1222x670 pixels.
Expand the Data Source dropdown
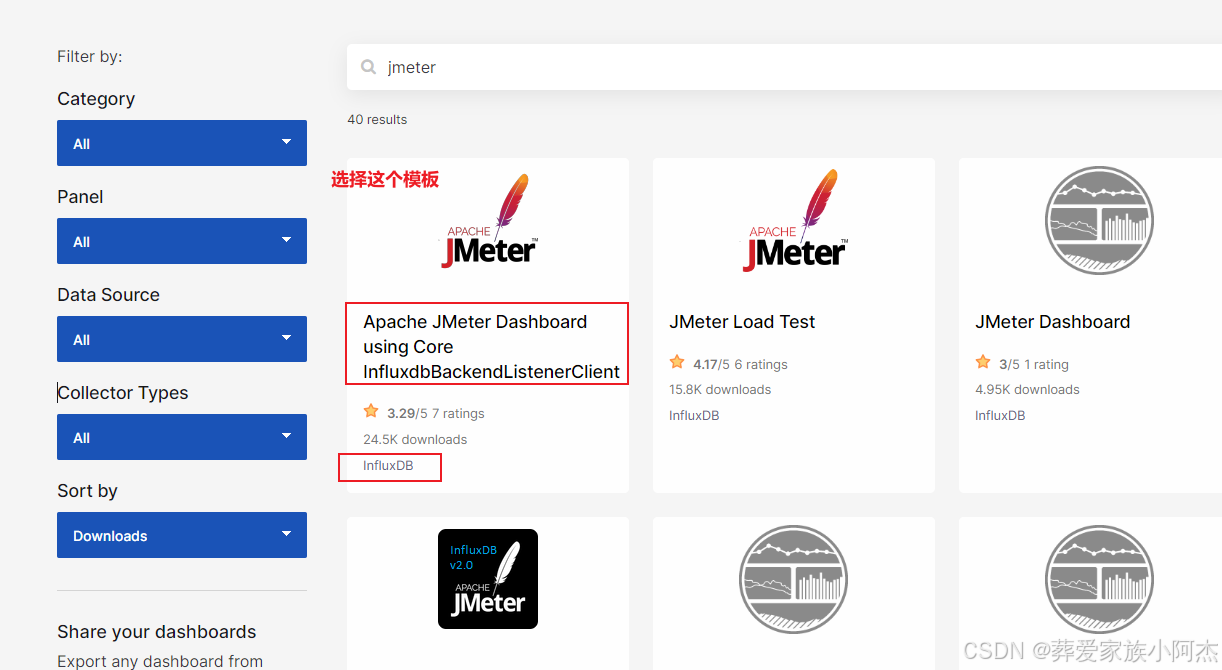182,339
